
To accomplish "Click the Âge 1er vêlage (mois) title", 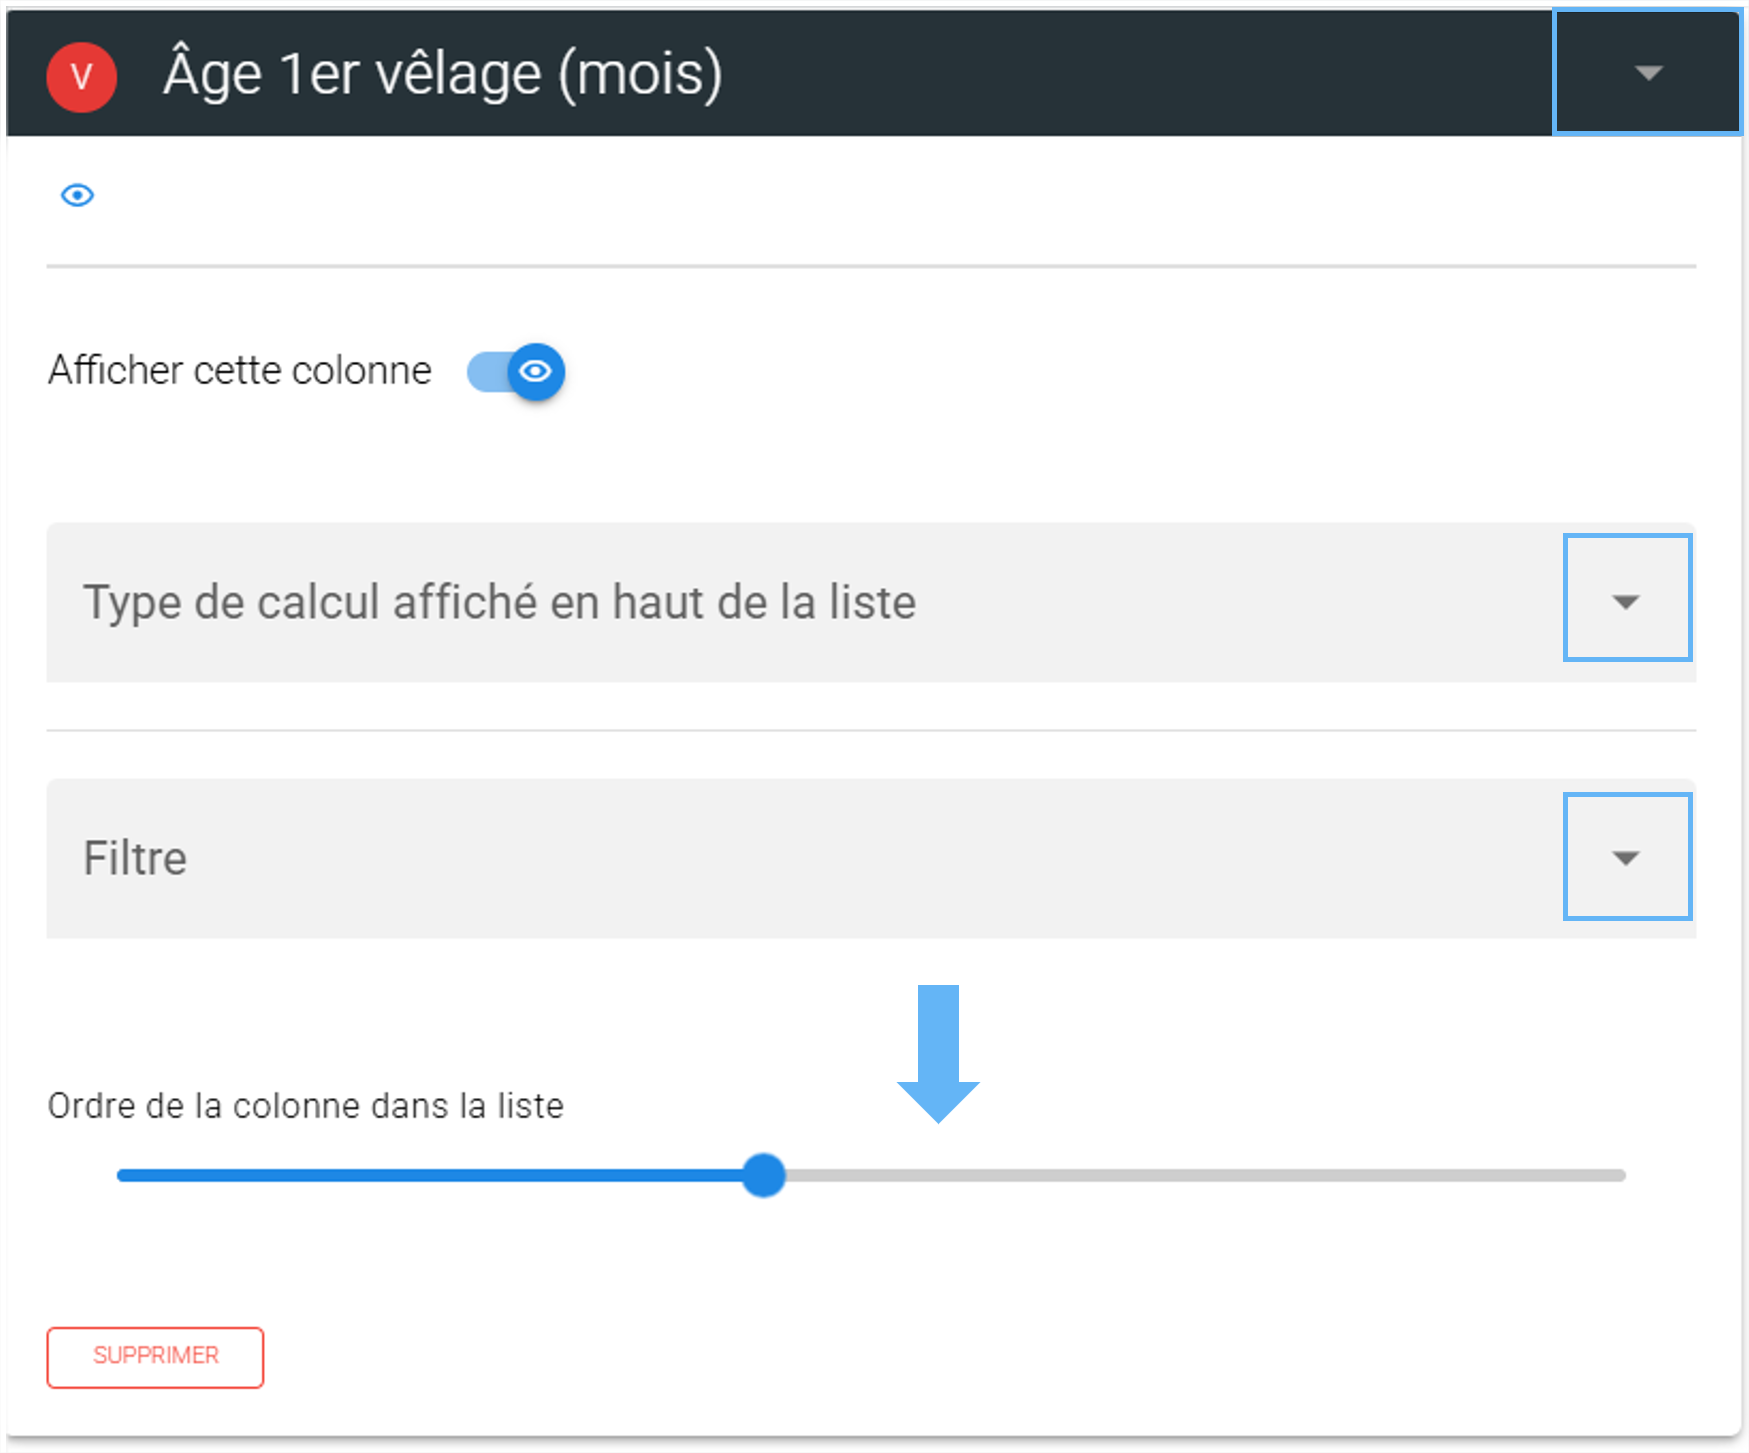I will [442, 74].
